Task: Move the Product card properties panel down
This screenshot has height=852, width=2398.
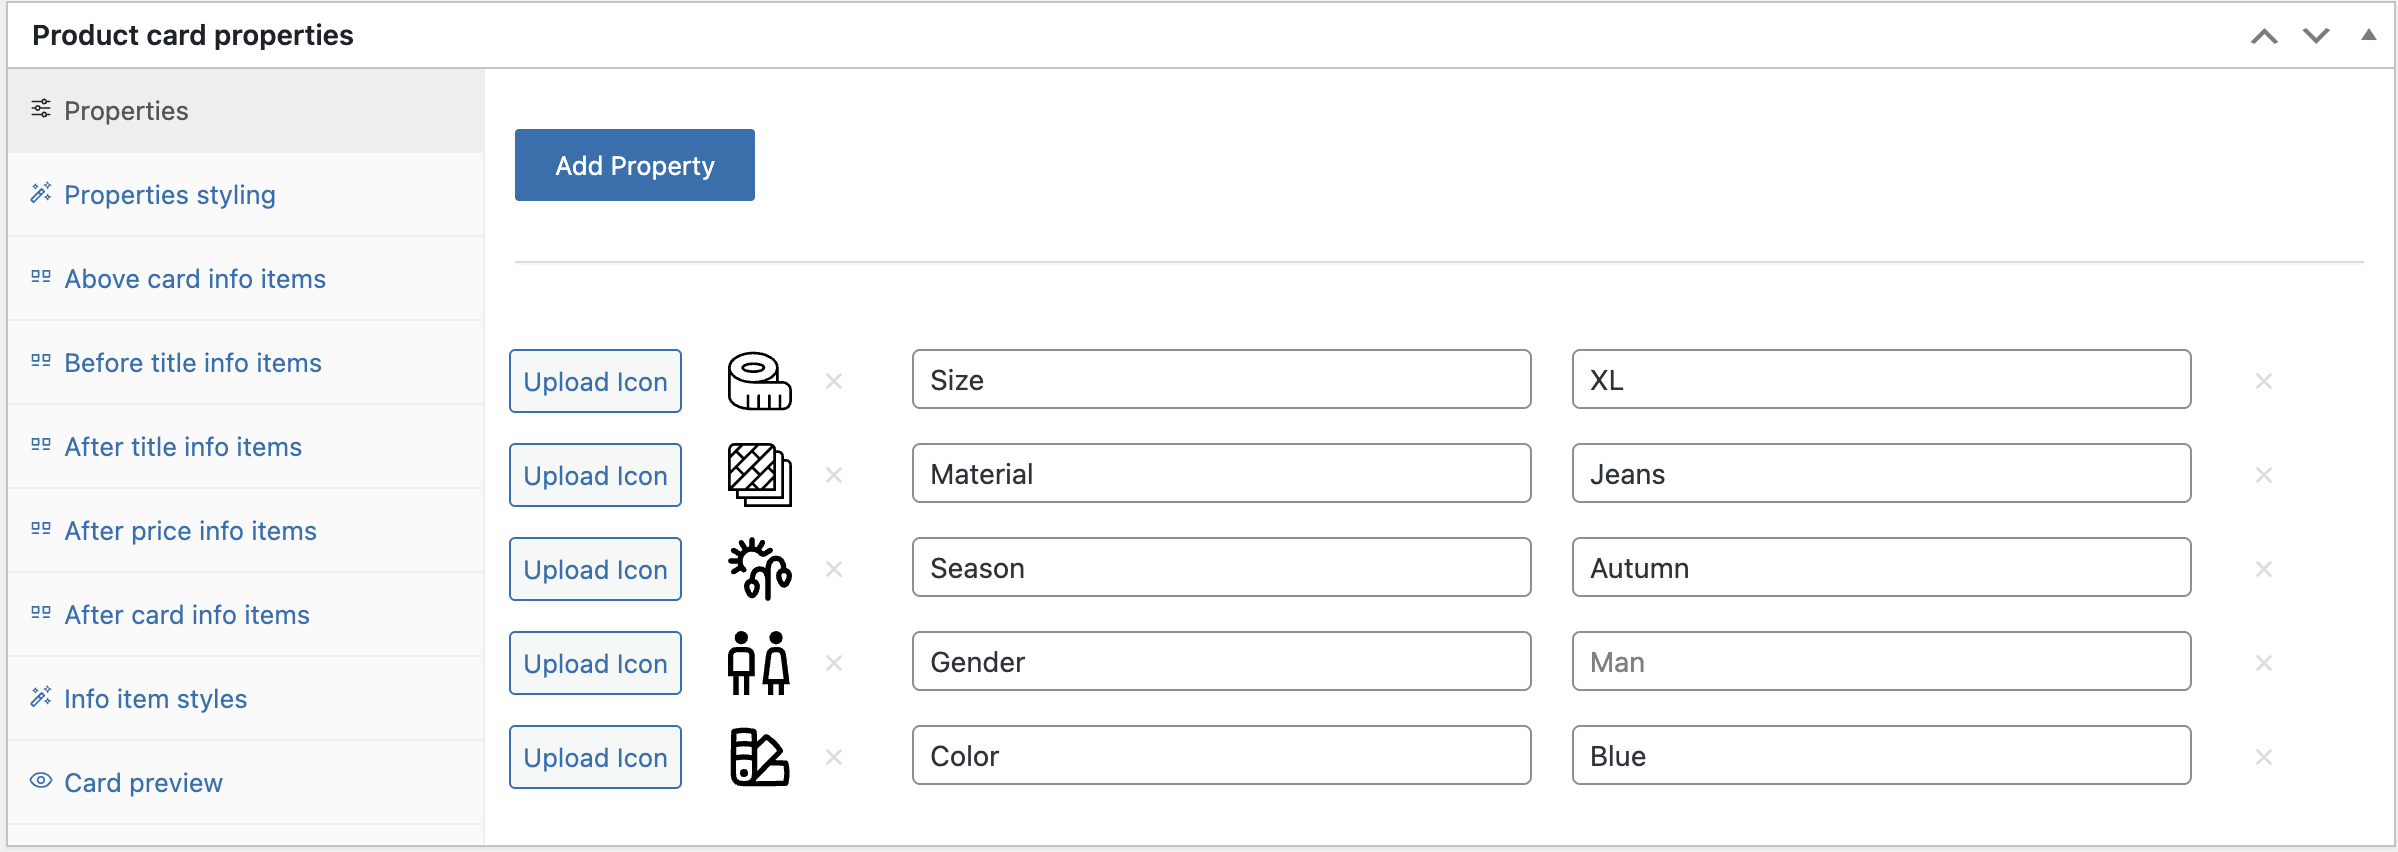Action: 2316,36
